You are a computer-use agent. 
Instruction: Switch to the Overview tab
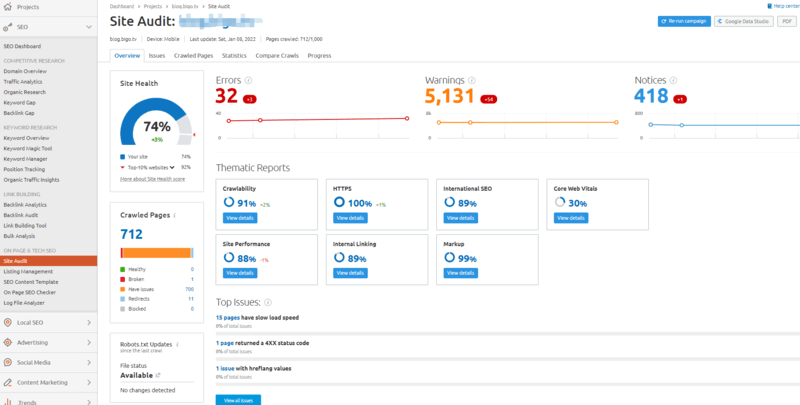[x=127, y=56]
